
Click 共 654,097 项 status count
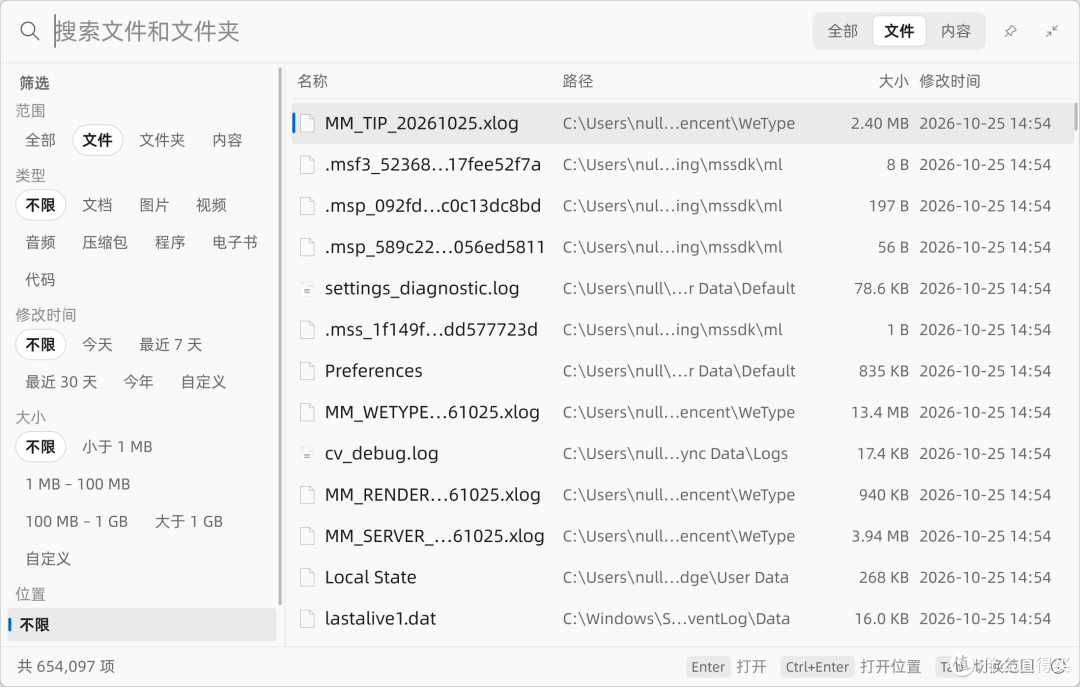[66, 667]
